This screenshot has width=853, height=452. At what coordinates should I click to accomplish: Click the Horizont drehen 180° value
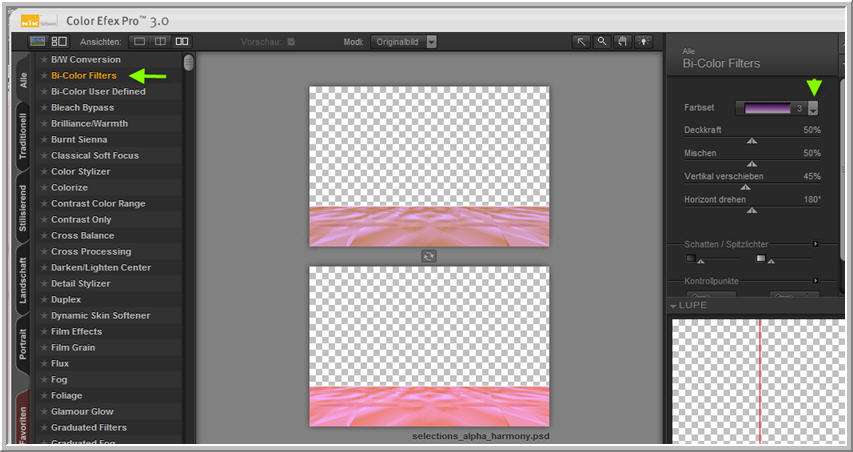(x=811, y=200)
